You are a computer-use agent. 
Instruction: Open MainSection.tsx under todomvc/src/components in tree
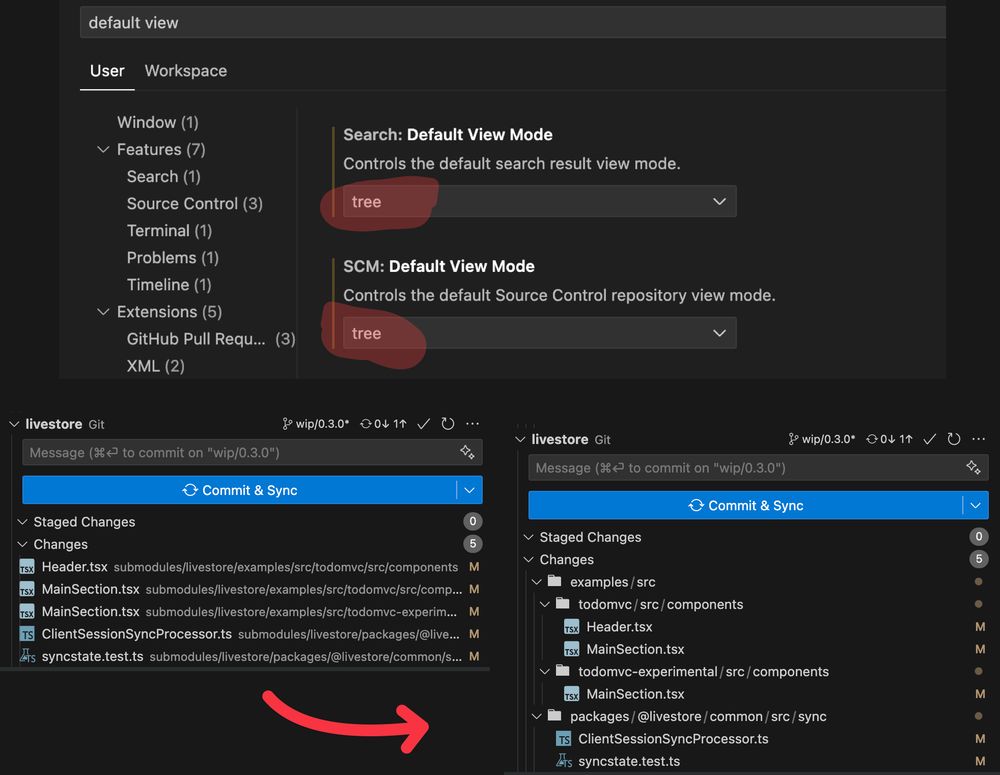pyautogui.click(x=635, y=649)
